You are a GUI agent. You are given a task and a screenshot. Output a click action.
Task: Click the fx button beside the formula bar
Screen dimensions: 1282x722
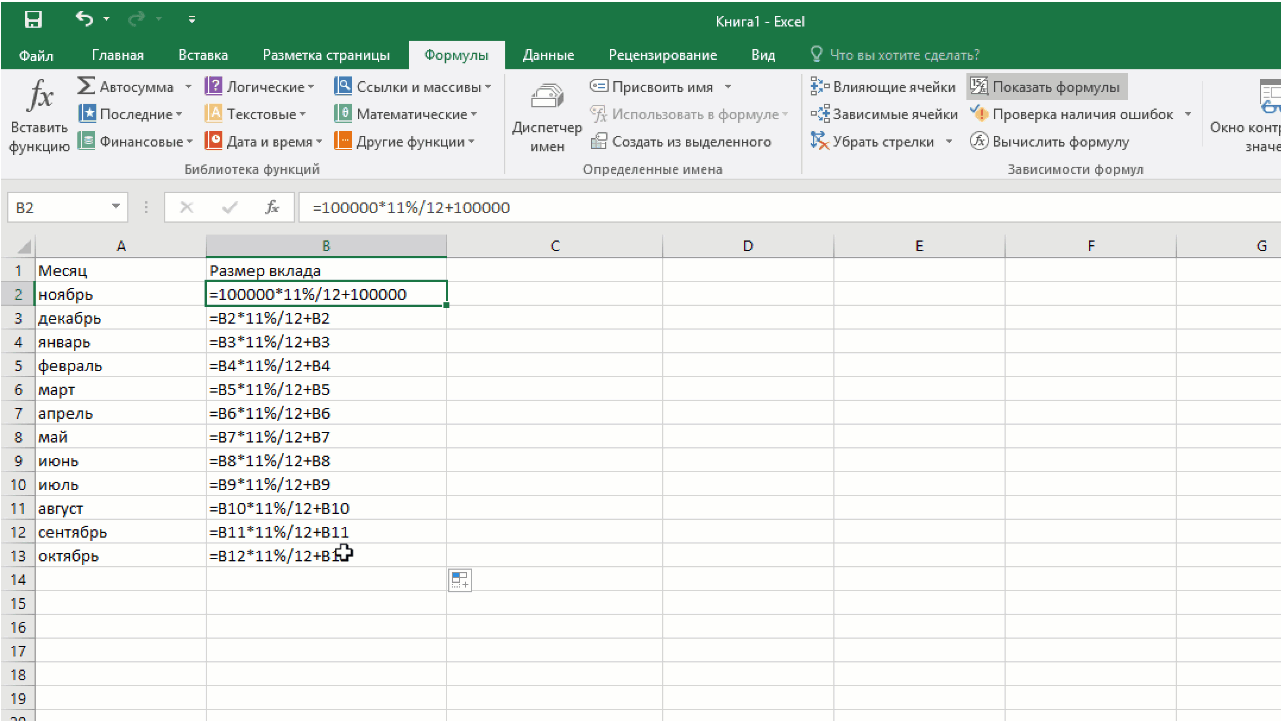tap(272, 207)
